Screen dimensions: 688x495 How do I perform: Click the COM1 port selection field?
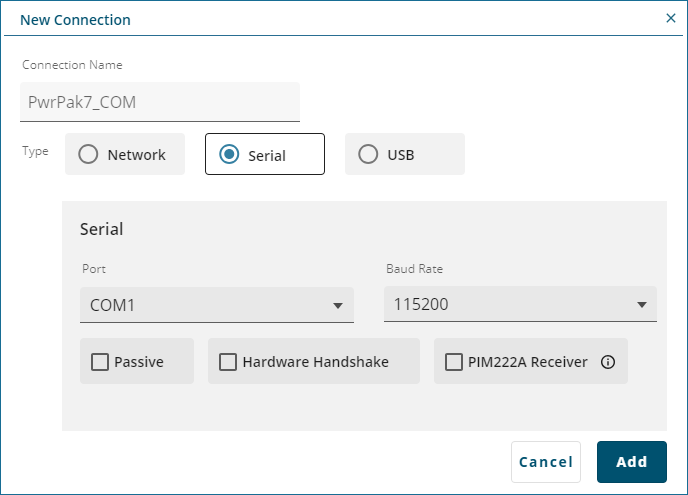tap(200, 305)
